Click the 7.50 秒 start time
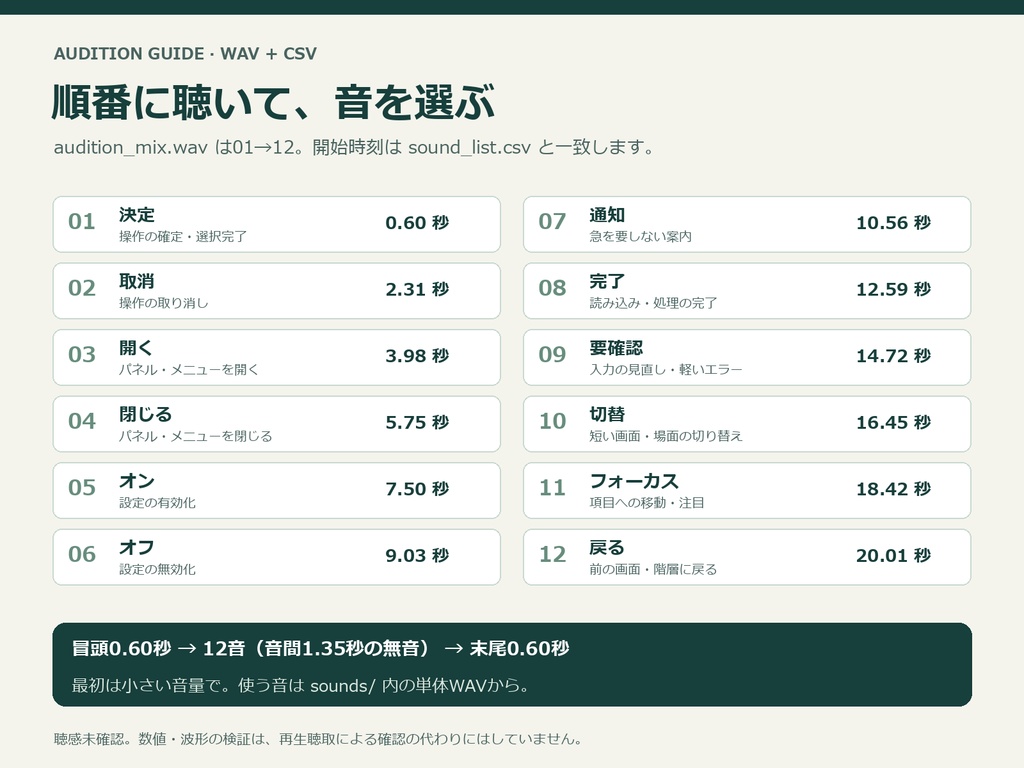The height and width of the screenshot is (768, 1024). coord(417,489)
